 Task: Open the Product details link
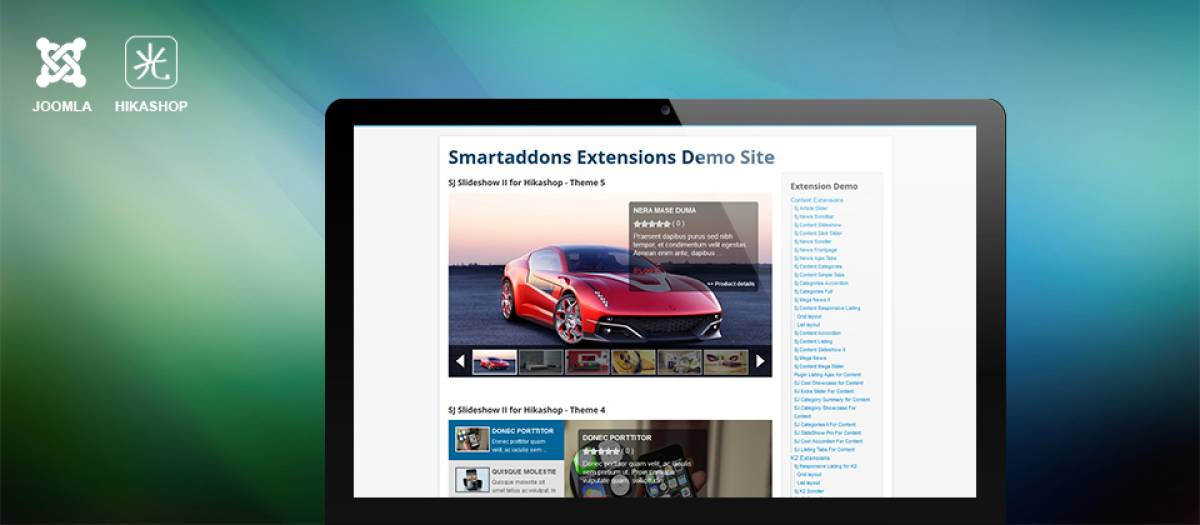tap(730, 284)
